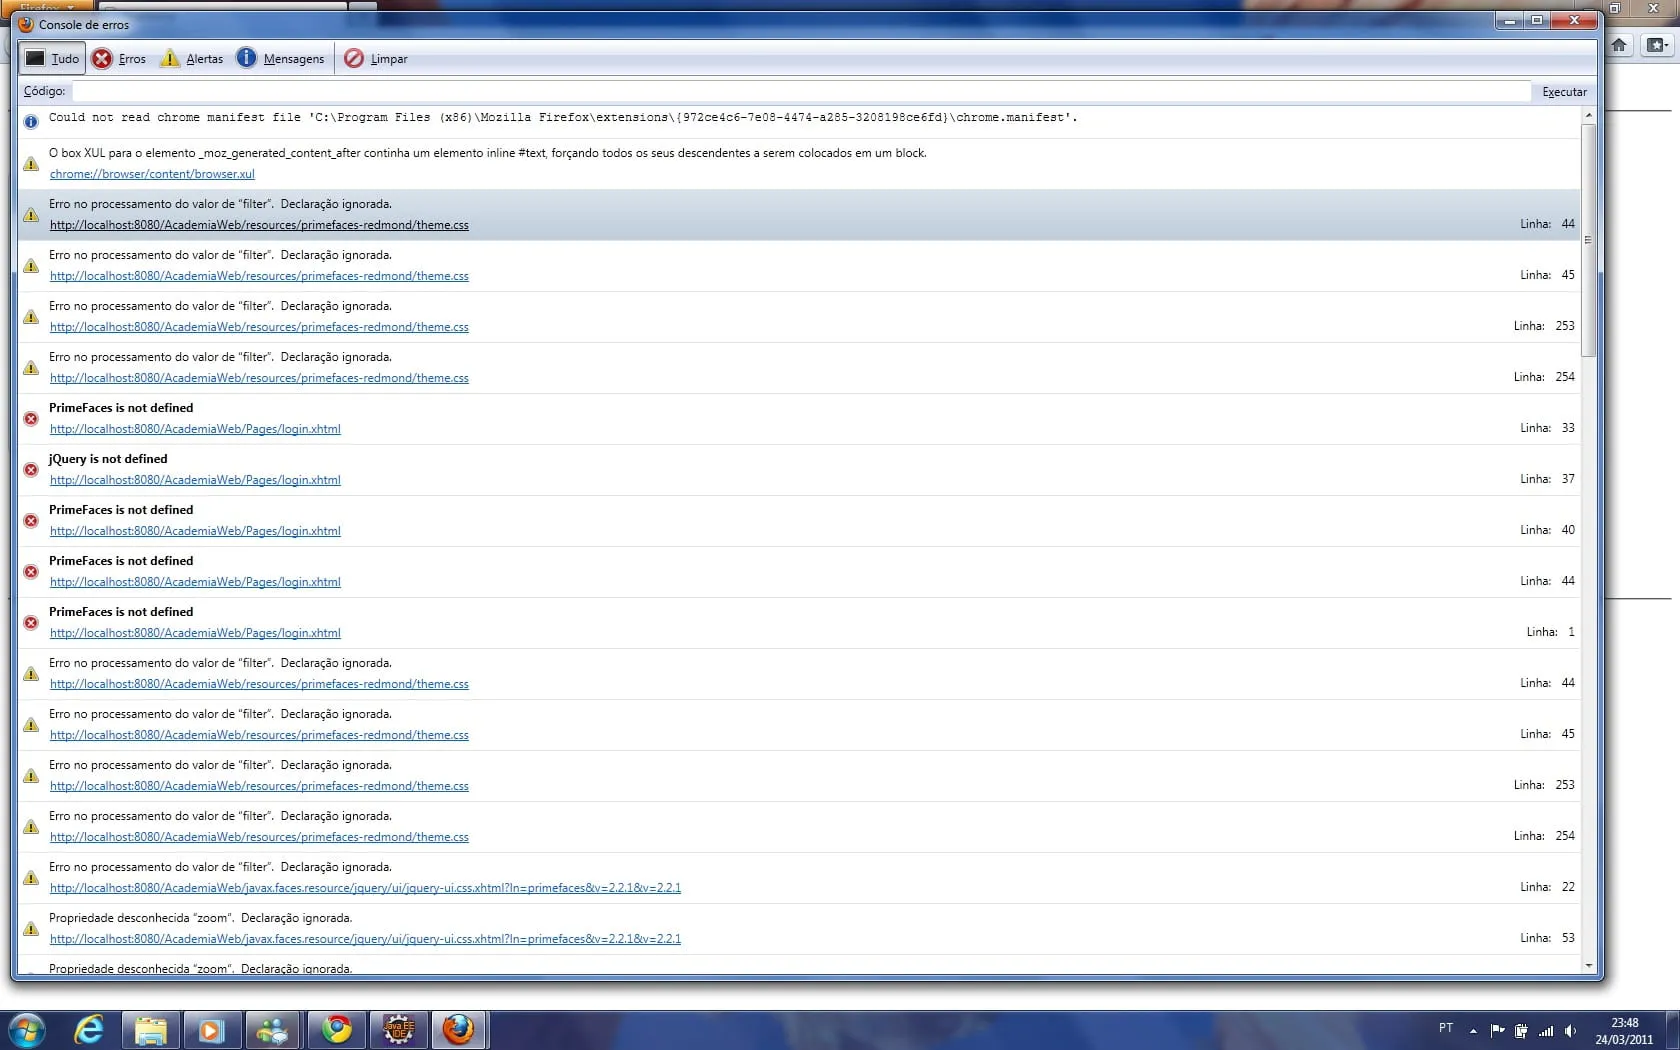Focus the Código input field

pos(801,91)
